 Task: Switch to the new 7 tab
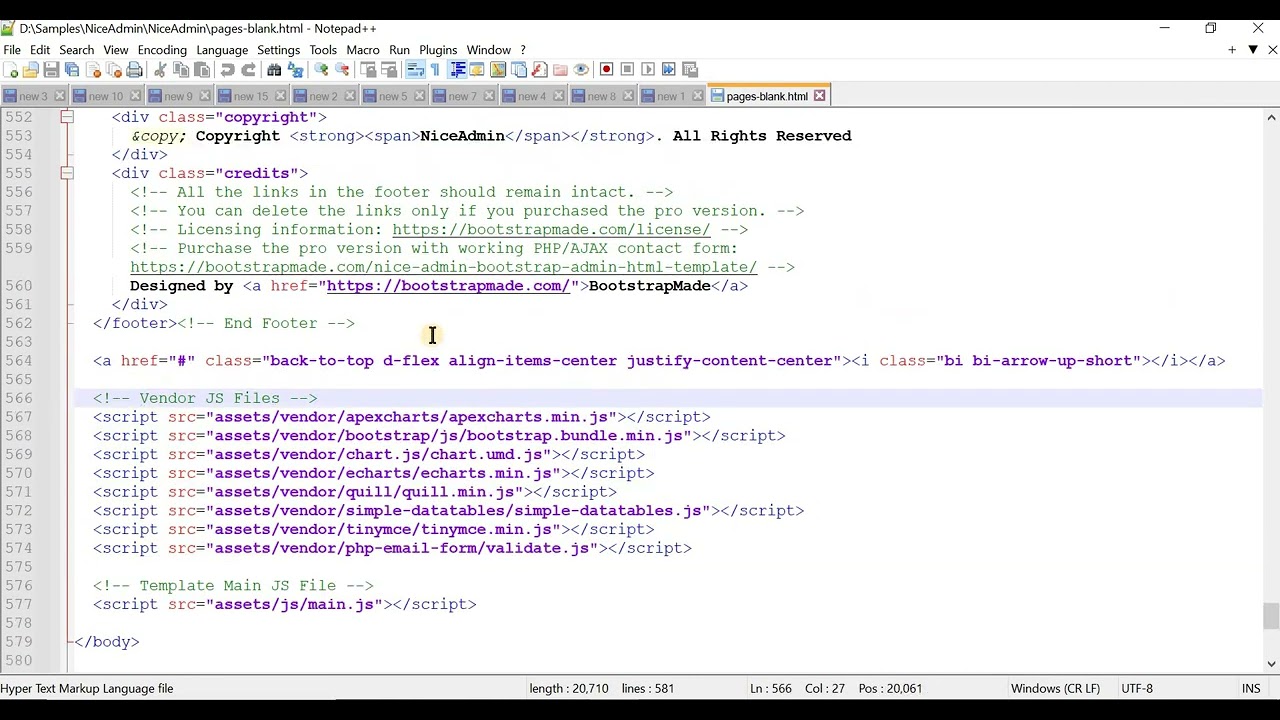(462, 96)
